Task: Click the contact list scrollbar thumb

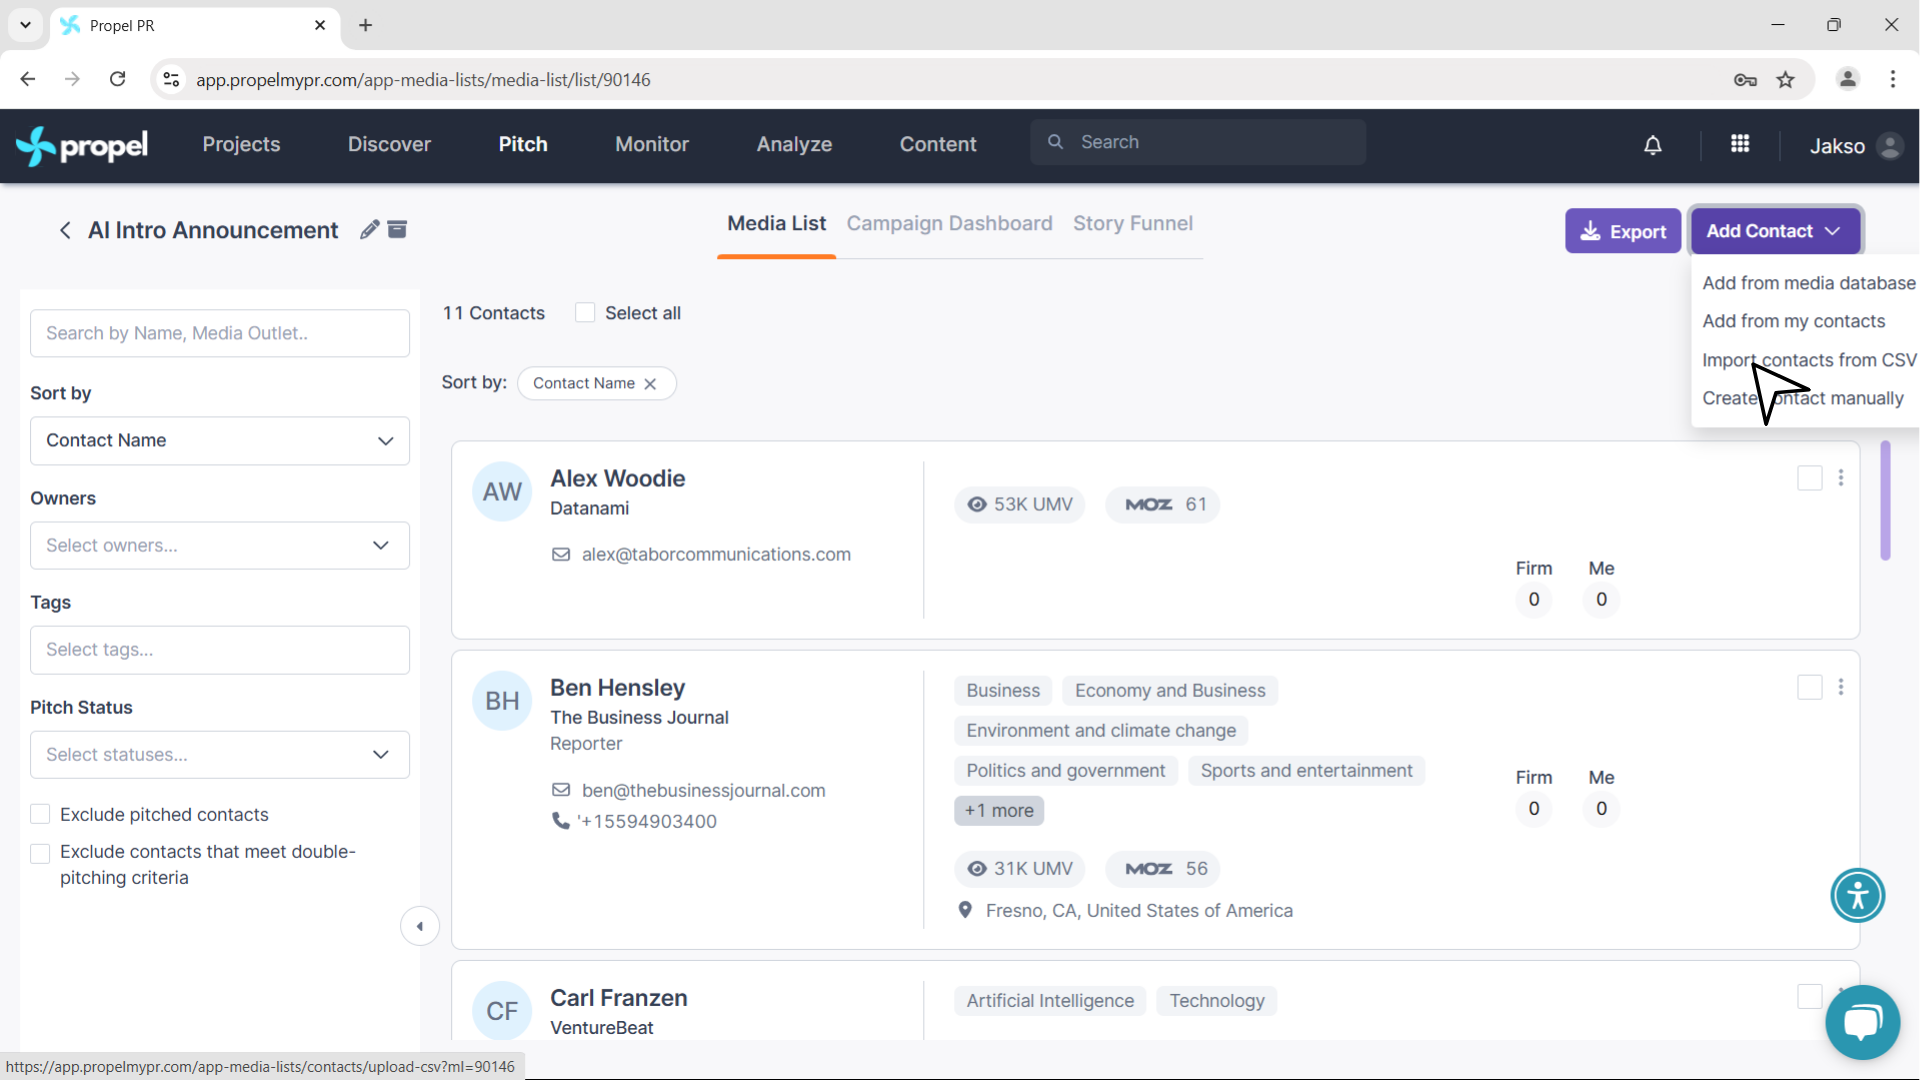Action: [x=1886, y=500]
